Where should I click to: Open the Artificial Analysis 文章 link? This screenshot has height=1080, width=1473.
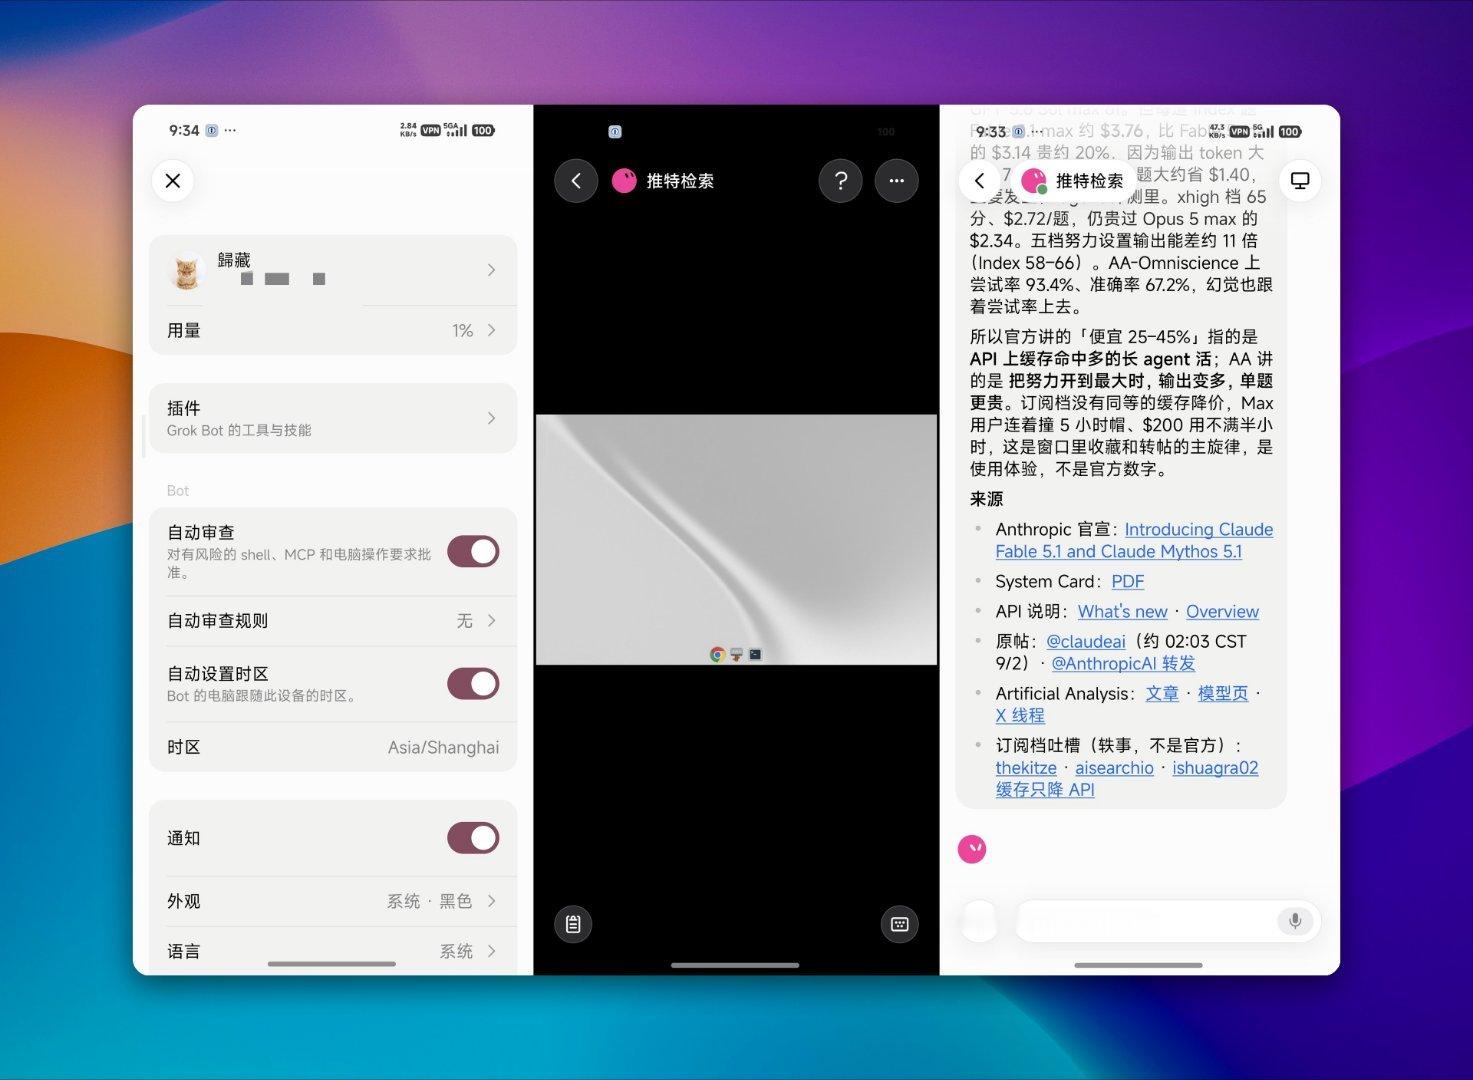pyautogui.click(x=1162, y=693)
